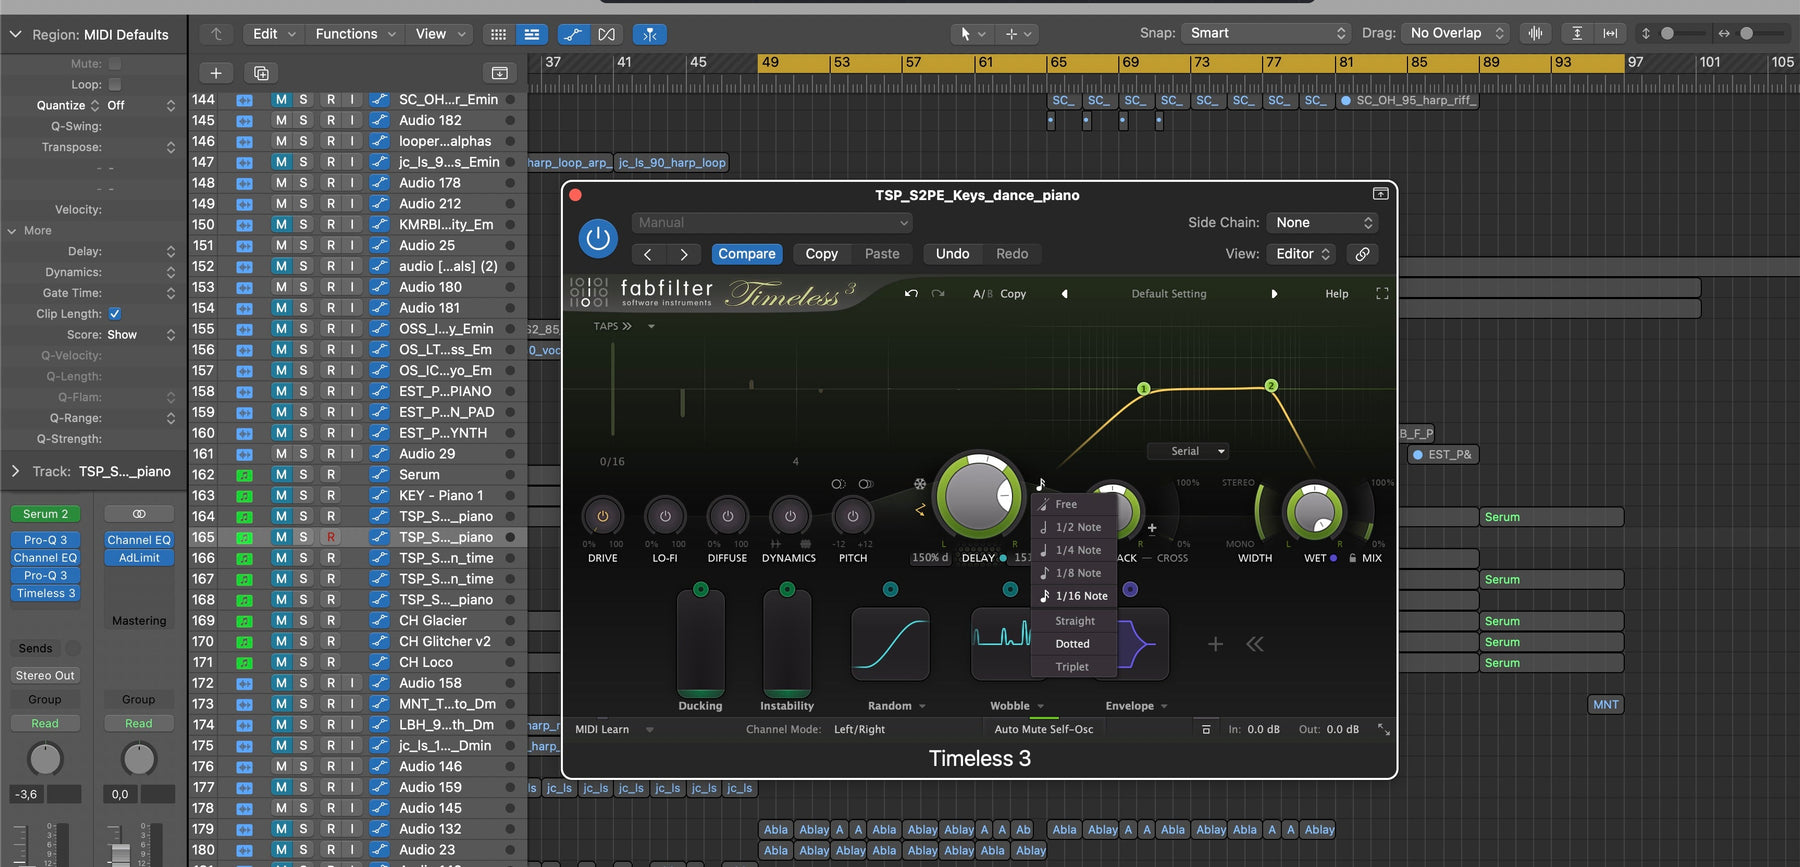The width and height of the screenshot is (1800, 867).
Task: Click the FabFilter Help button
Action: point(1337,294)
